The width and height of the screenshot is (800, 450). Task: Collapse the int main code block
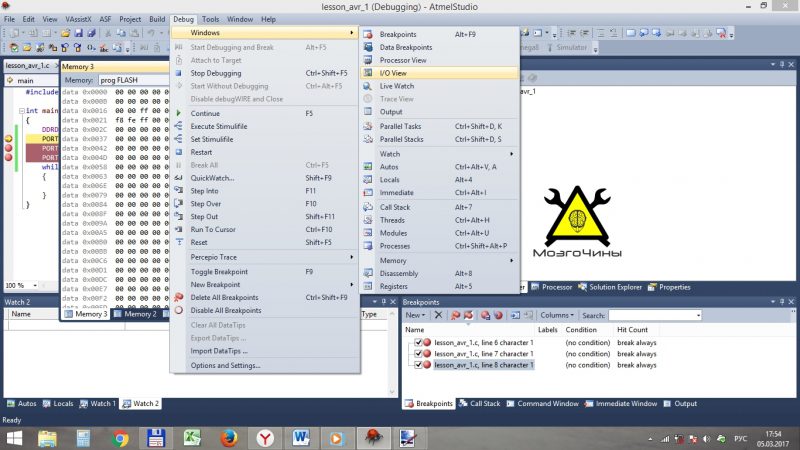pyautogui.click(x=21, y=111)
